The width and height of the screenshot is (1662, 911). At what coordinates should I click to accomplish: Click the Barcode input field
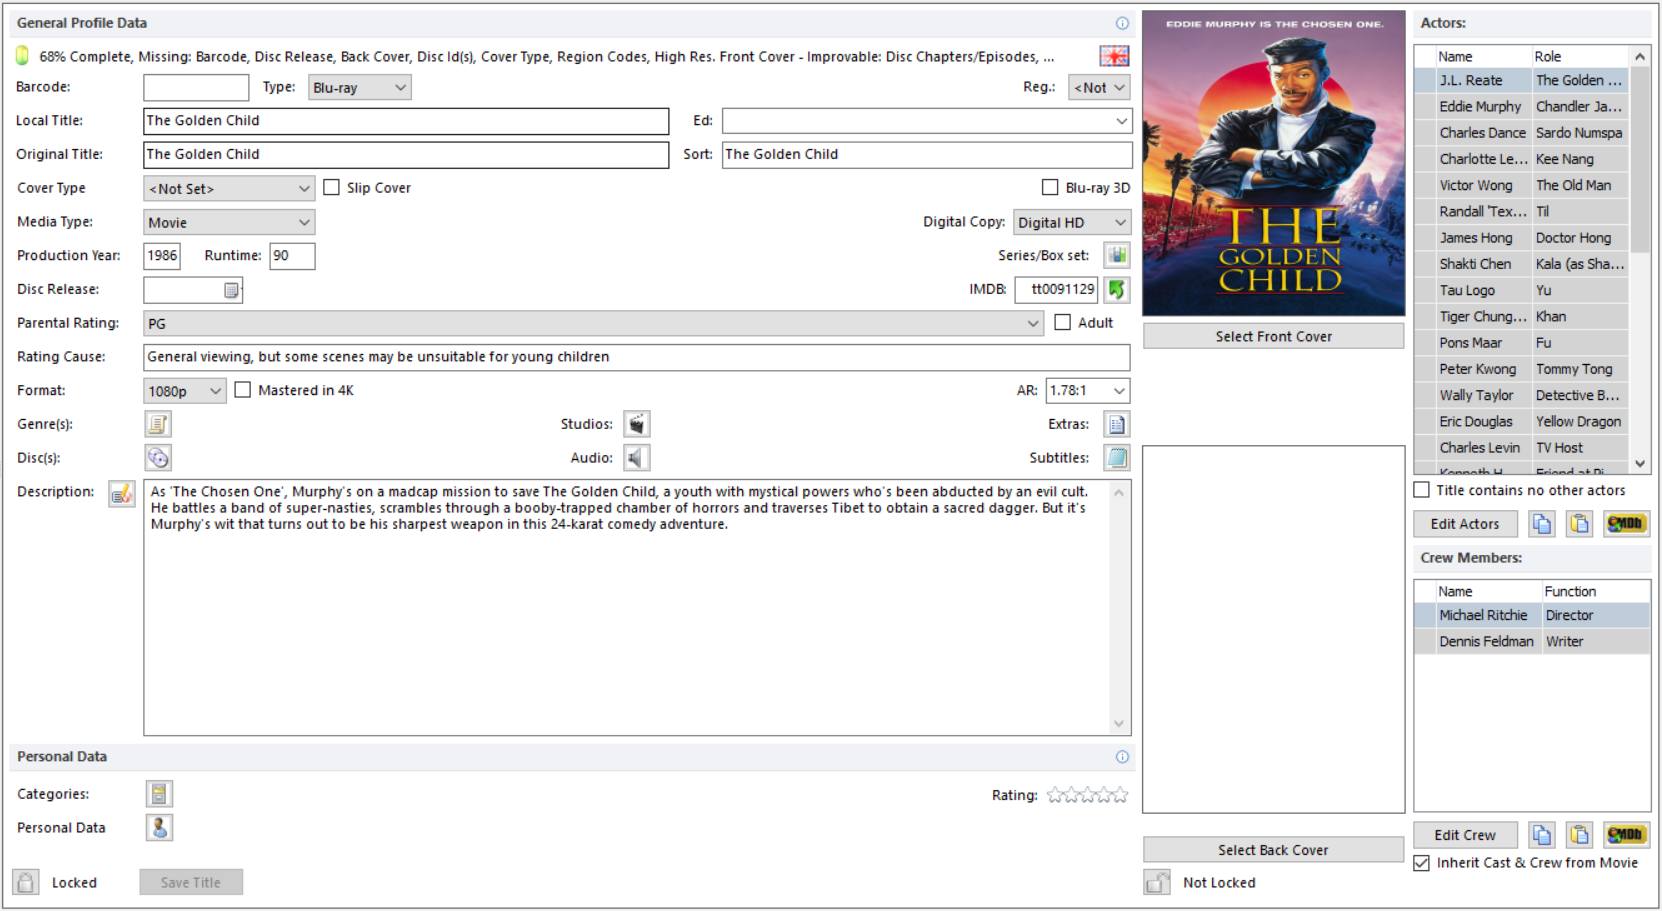(x=196, y=87)
